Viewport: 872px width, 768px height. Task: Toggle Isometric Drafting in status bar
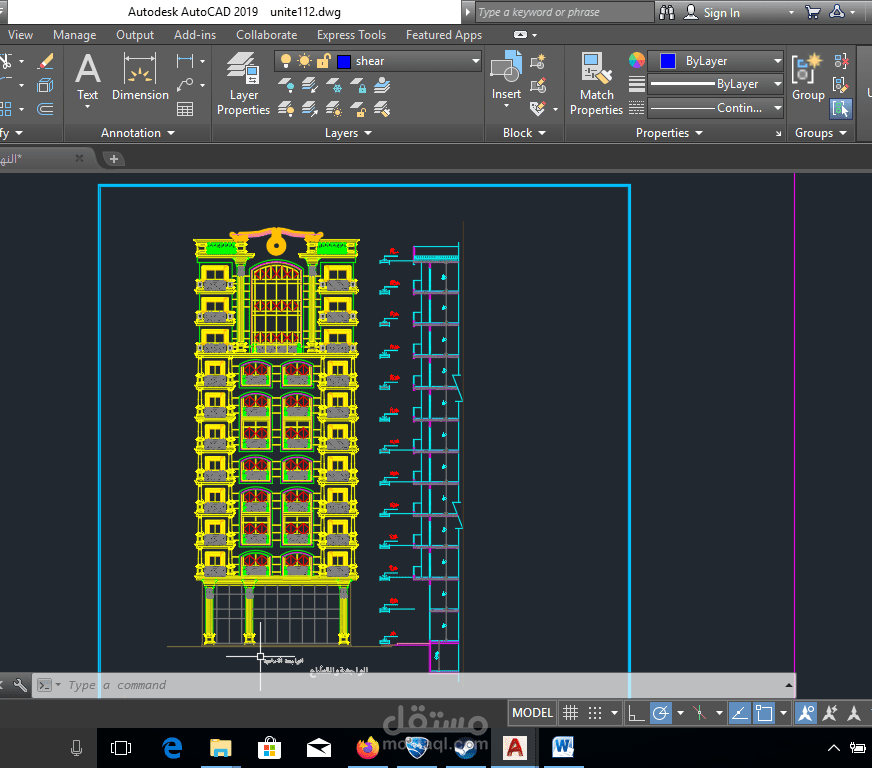[700, 713]
